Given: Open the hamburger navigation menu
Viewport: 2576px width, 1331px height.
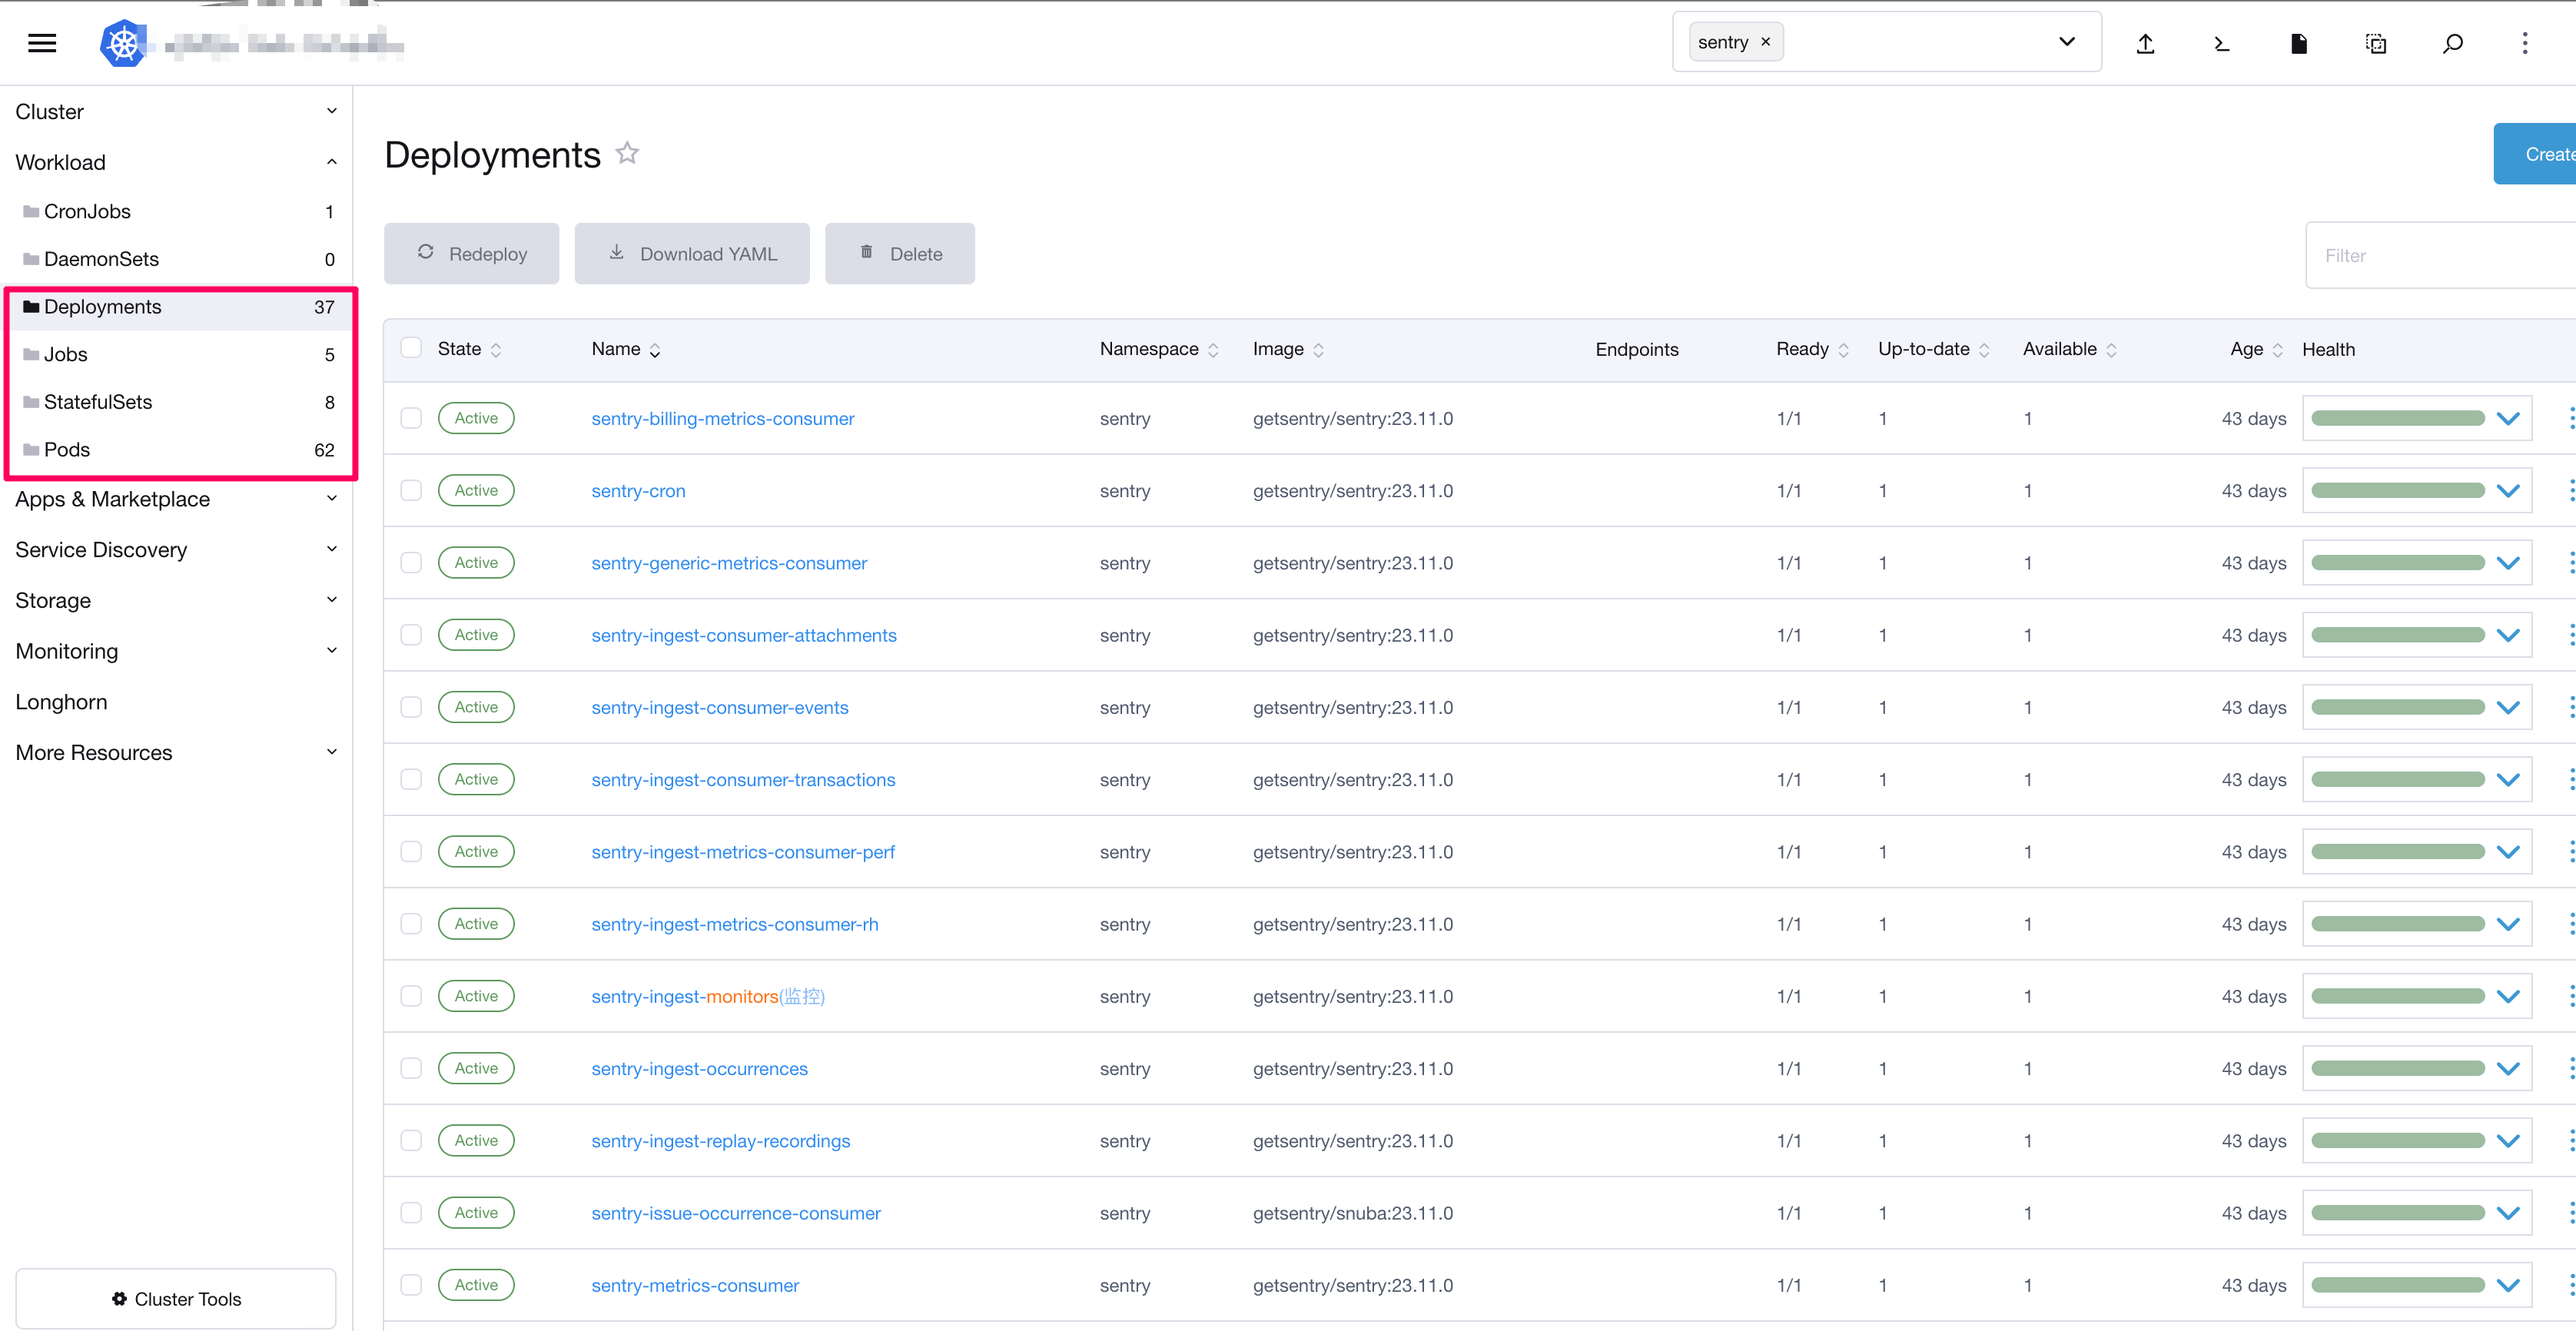Looking at the screenshot, I should pyautogui.click(x=42, y=43).
